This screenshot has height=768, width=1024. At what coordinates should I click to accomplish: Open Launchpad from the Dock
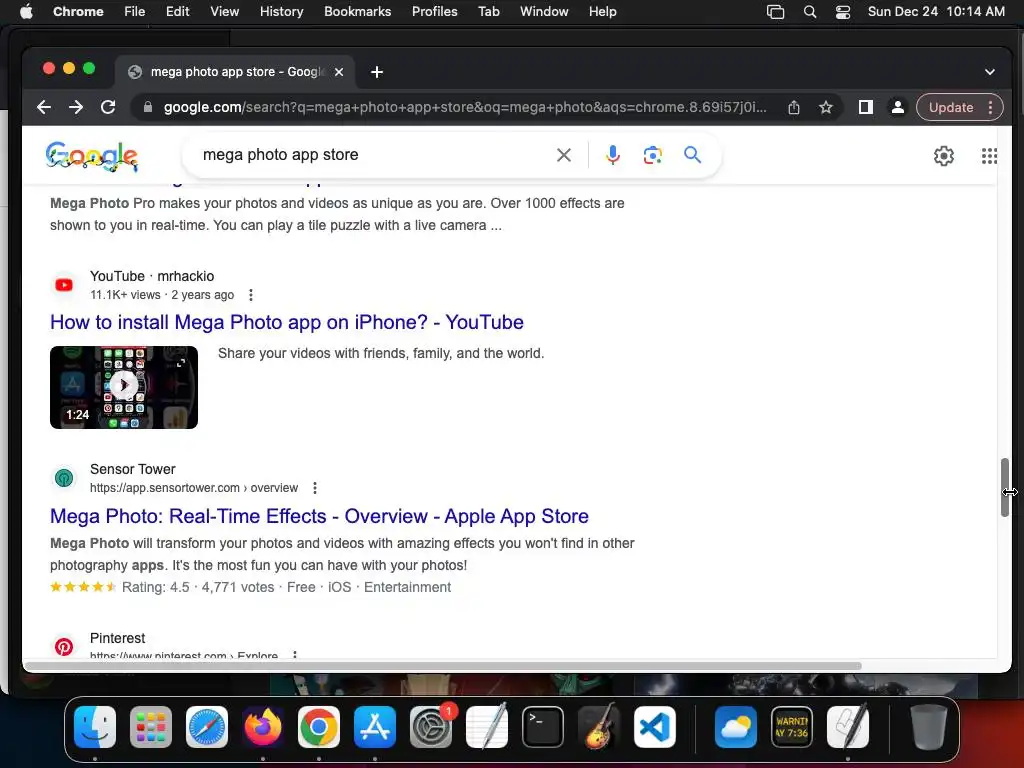(151, 727)
